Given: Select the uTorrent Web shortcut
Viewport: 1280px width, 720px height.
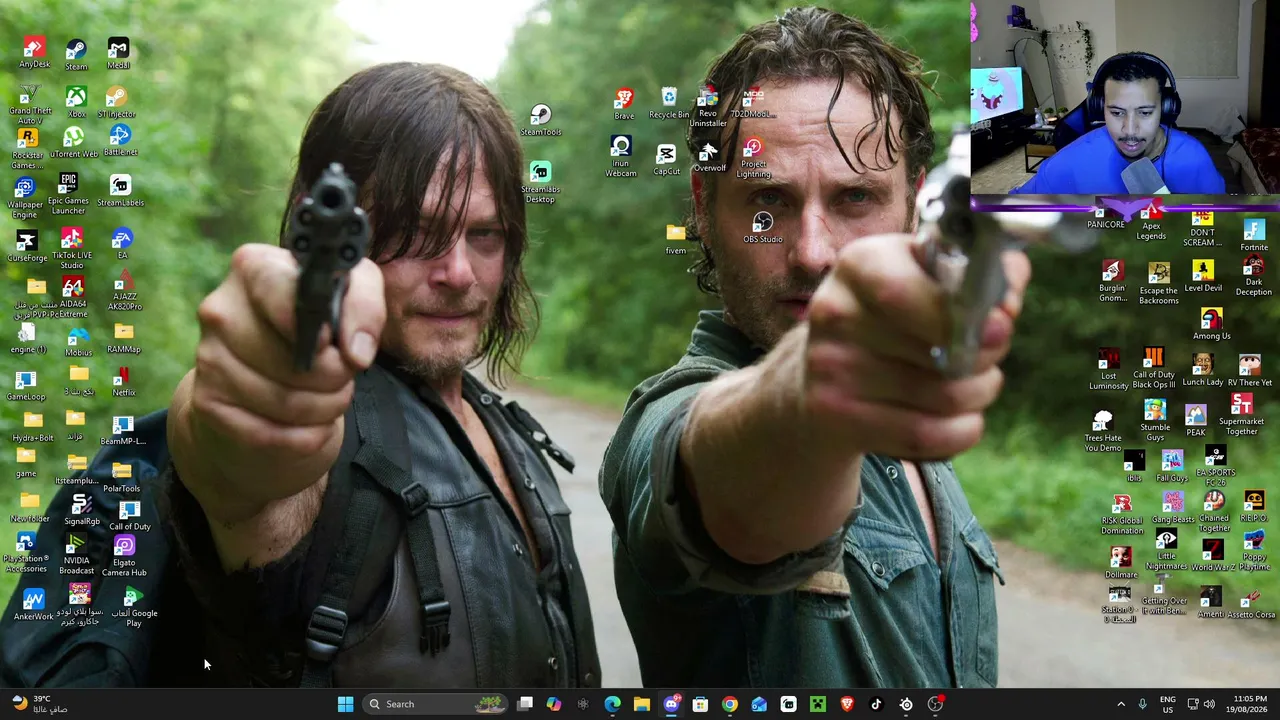Looking at the screenshot, I should pyautogui.click(x=74, y=143).
